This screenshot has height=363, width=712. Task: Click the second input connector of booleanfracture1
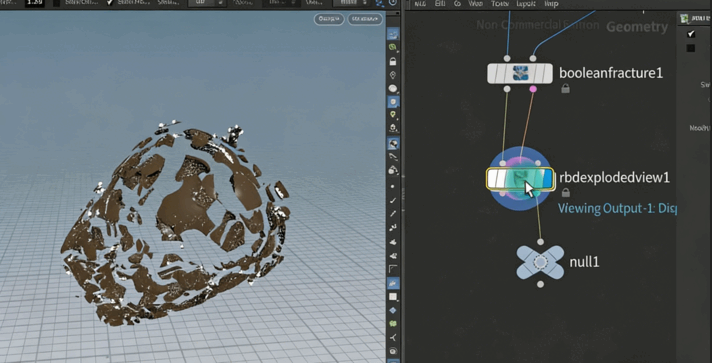click(x=533, y=58)
